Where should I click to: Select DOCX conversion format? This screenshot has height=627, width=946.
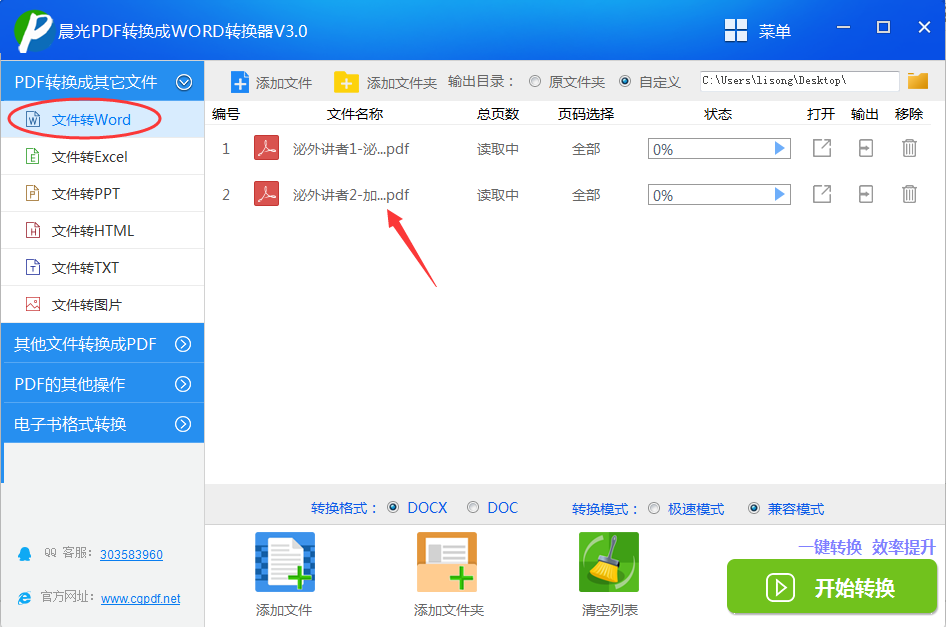coord(393,508)
